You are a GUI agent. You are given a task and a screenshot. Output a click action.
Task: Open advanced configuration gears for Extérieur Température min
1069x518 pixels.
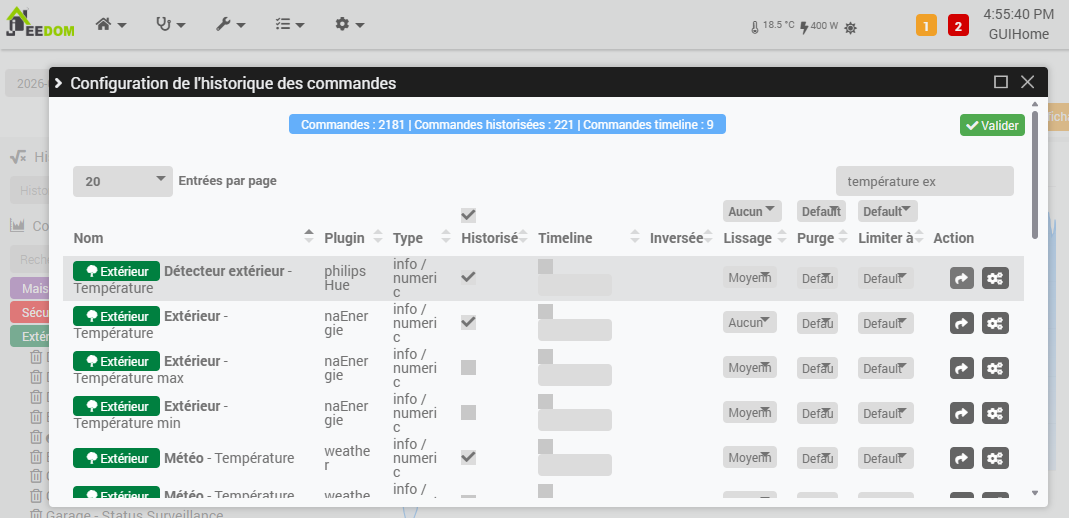click(995, 413)
